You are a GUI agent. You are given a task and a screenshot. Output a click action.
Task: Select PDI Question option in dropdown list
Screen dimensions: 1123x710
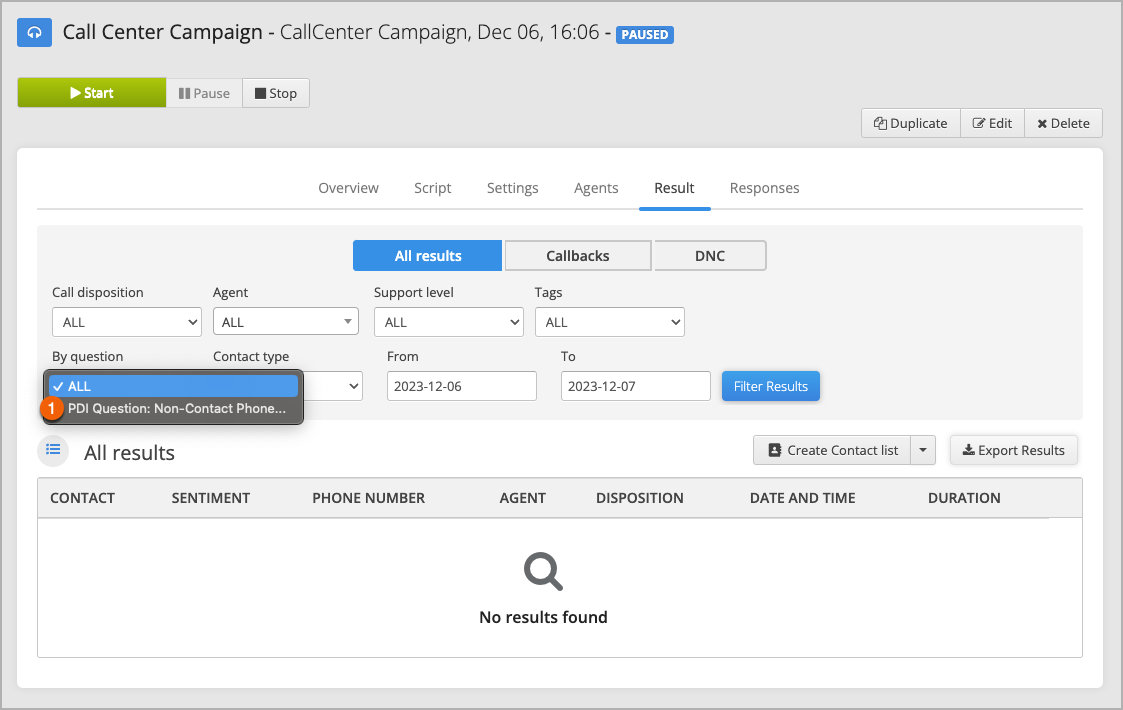pyautogui.click(x=176, y=408)
